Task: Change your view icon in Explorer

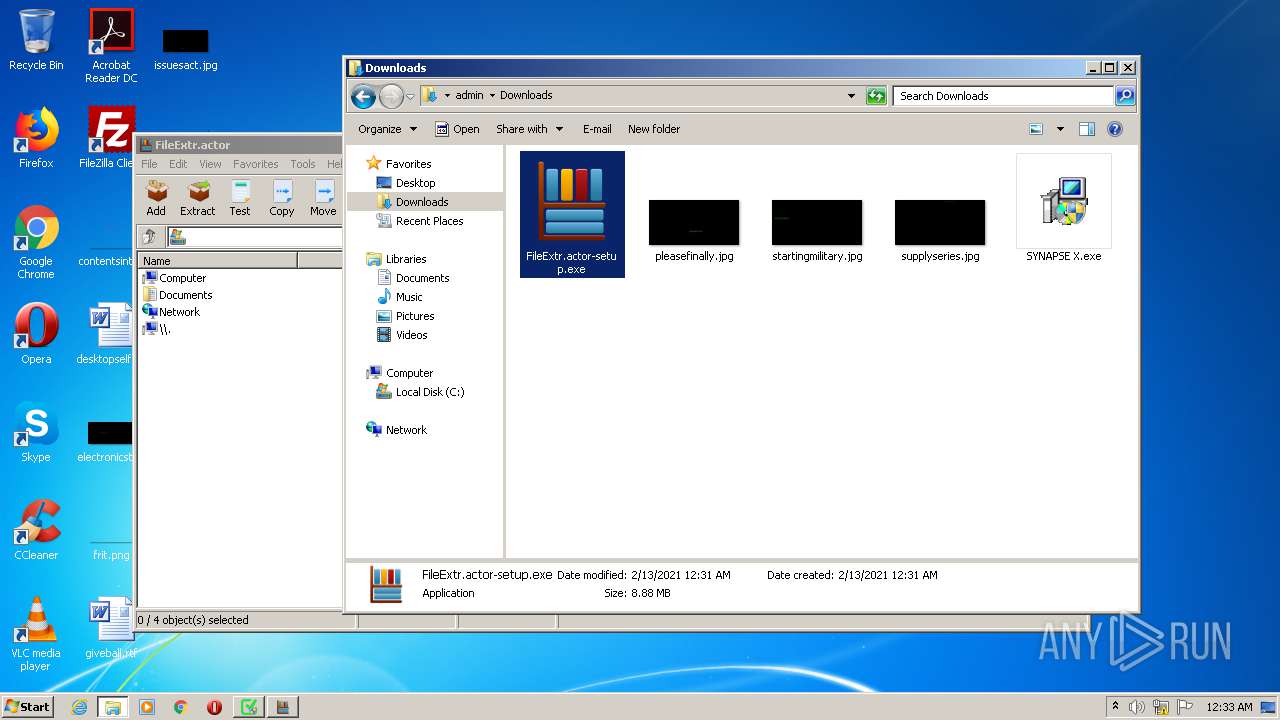Action: pyautogui.click(x=1036, y=129)
